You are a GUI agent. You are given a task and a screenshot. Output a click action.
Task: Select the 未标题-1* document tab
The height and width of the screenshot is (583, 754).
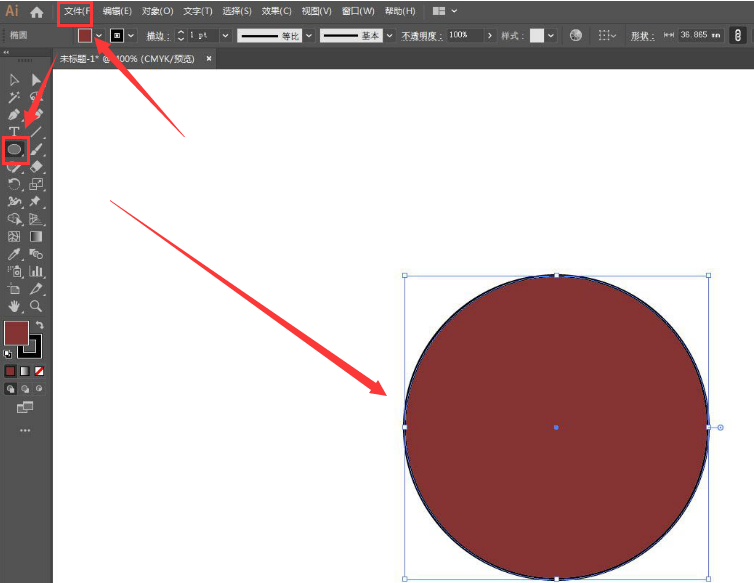[x=127, y=59]
